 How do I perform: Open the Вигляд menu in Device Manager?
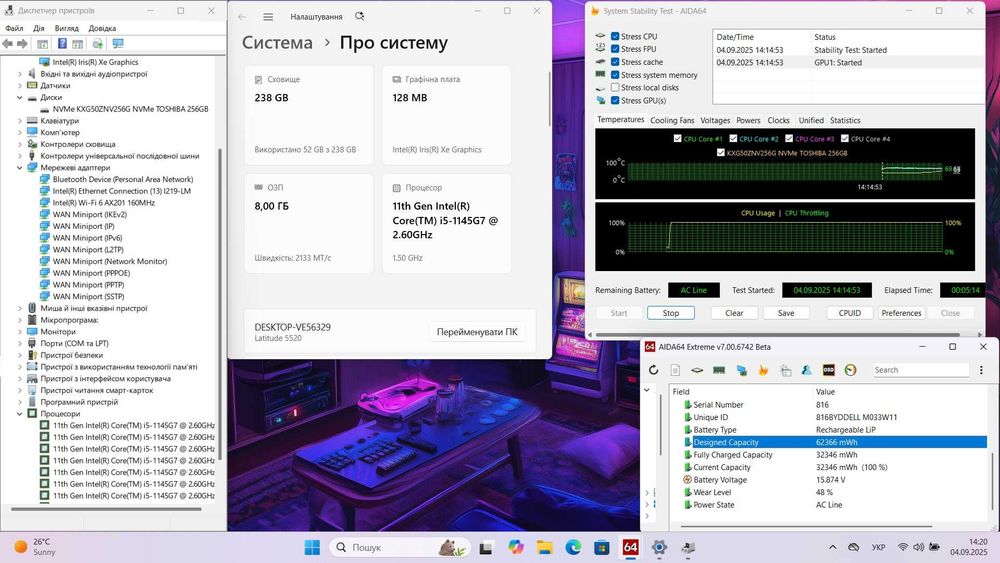66,28
